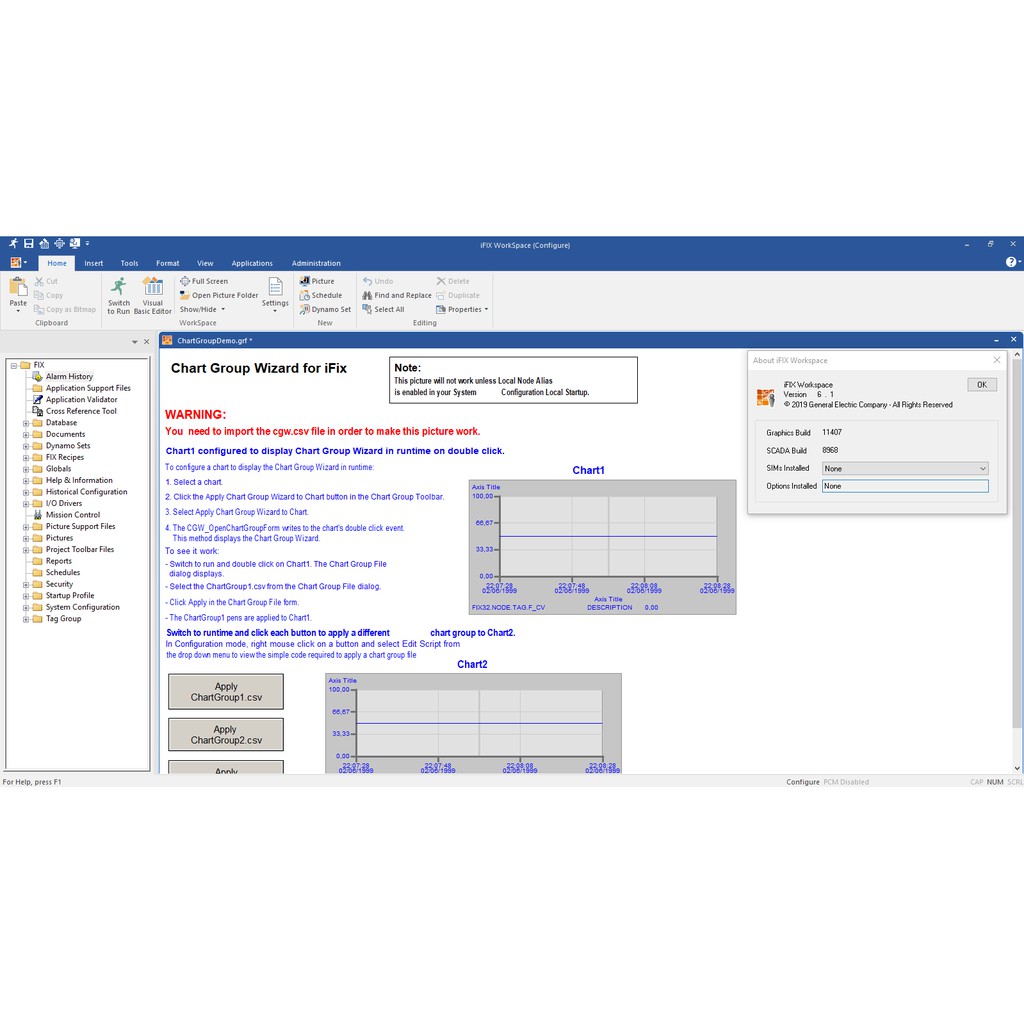Click the Chart2 plot area
This screenshot has height=1024, width=1024.
click(479, 723)
